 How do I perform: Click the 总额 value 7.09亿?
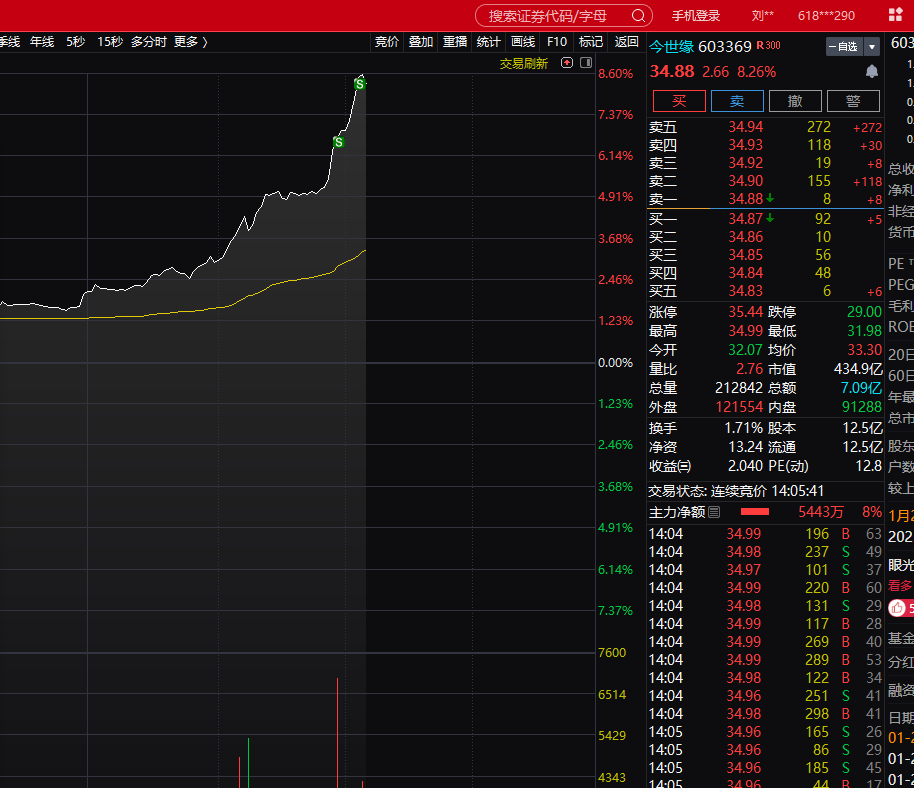coord(862,388)
